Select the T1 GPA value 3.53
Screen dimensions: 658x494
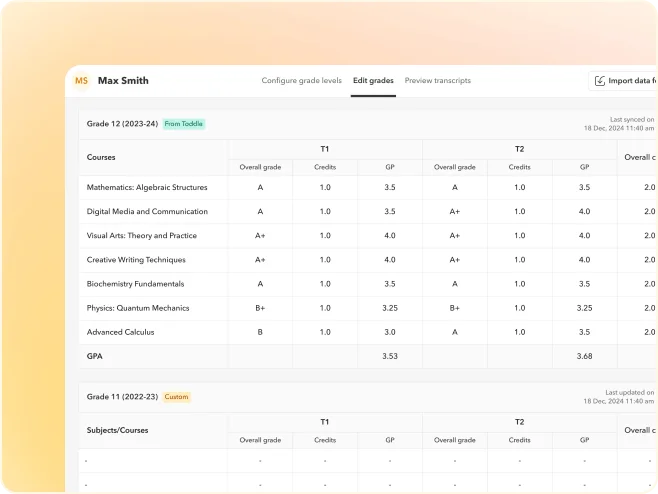tap(389, 356)
